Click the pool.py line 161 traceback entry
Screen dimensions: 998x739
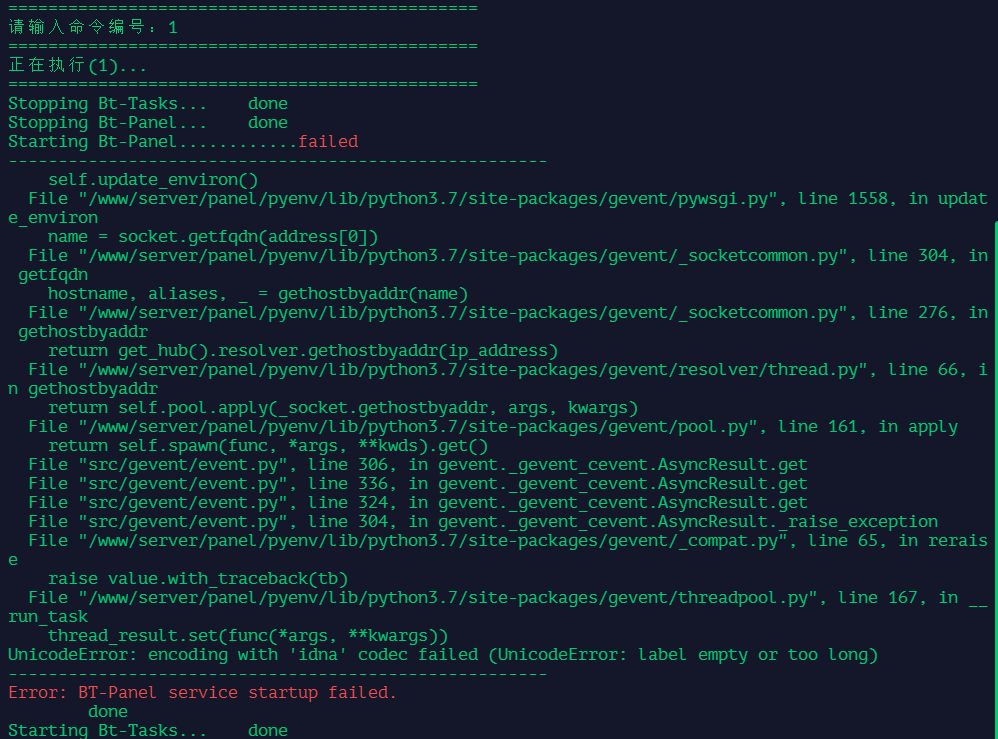(493, 426)
